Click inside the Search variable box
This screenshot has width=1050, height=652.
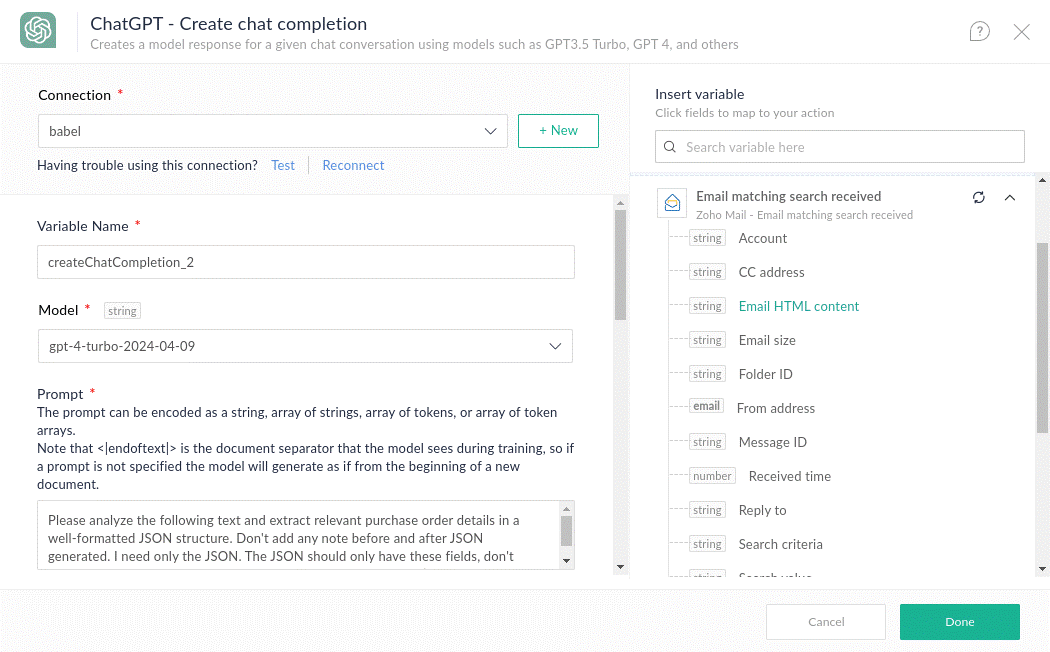click(x=850, y=147)
